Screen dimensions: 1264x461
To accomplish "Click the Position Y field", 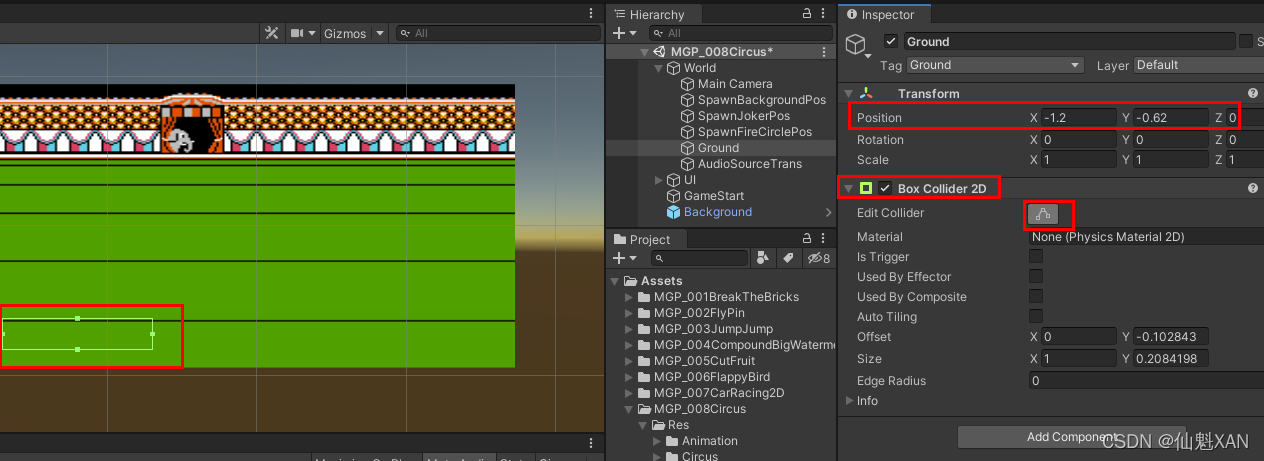I will click(1171, 118).
